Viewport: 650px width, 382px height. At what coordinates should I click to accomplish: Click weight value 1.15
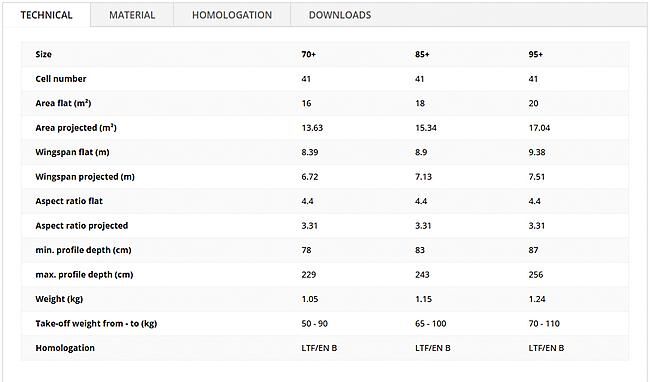point(423,299)
